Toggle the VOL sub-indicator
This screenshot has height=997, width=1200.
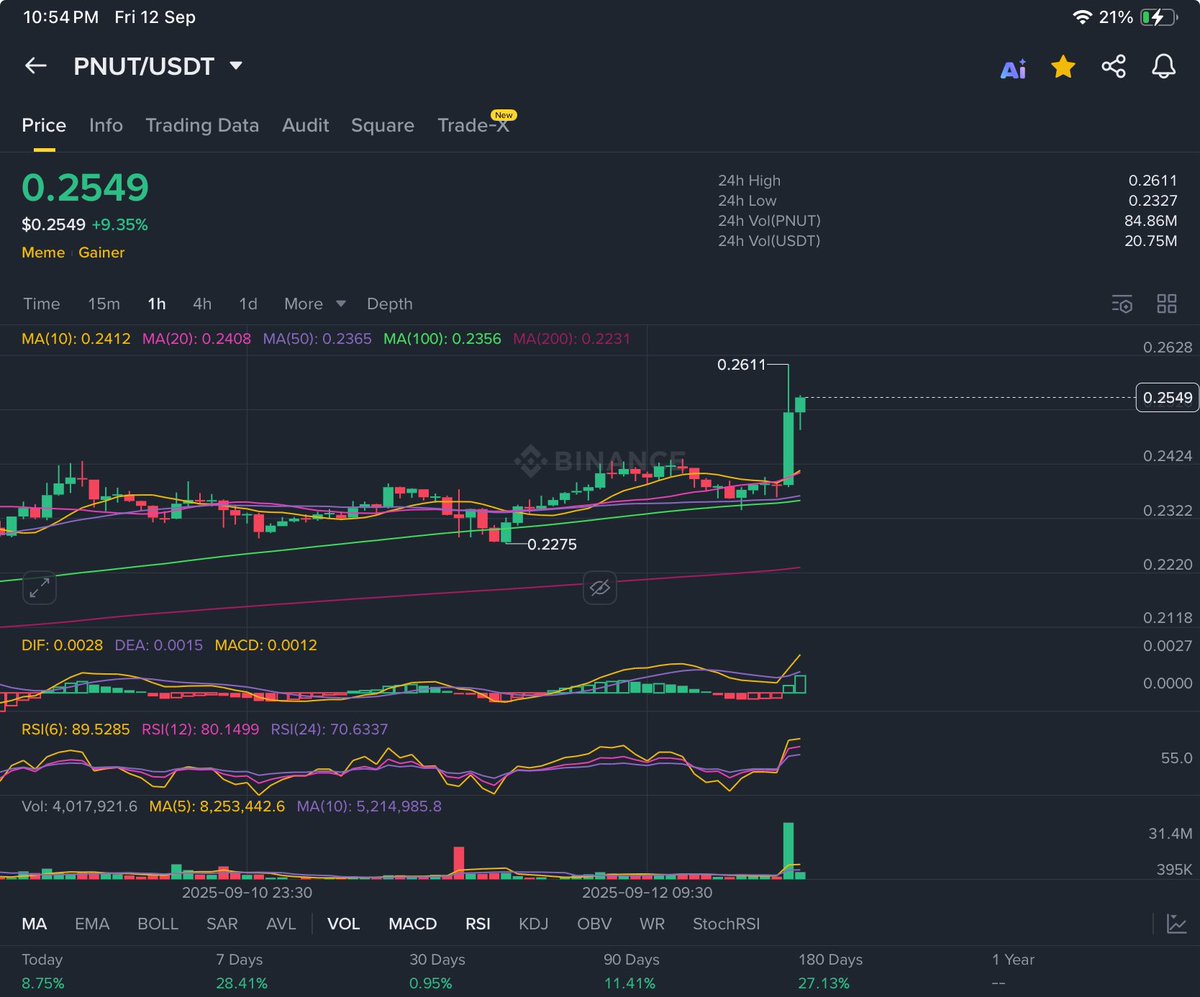343,924
